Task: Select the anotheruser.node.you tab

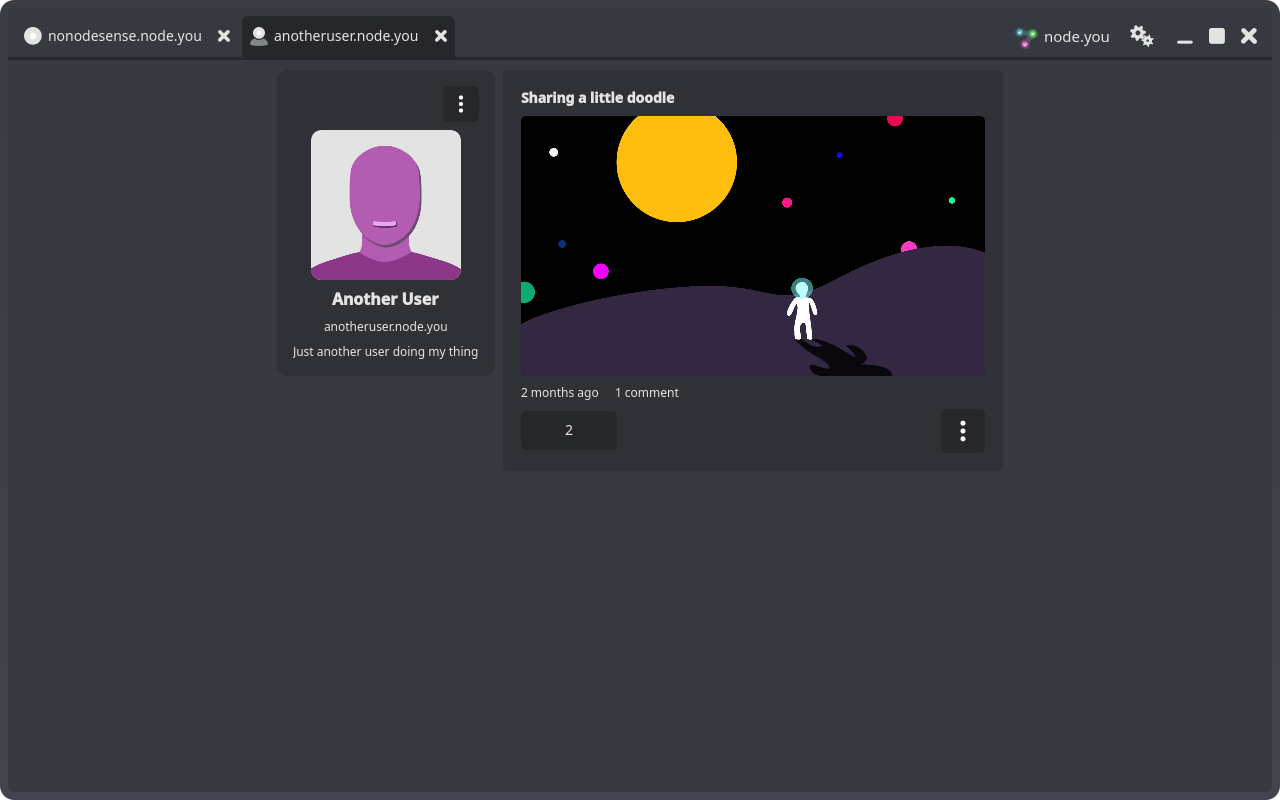Action: click(x=348, y=37)
